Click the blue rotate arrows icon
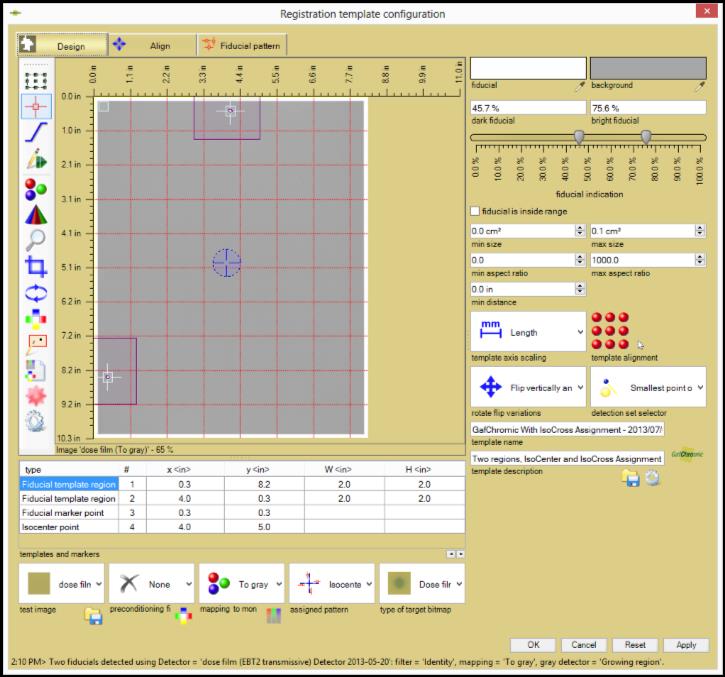 pyautogui.click(x=36, y=293)
